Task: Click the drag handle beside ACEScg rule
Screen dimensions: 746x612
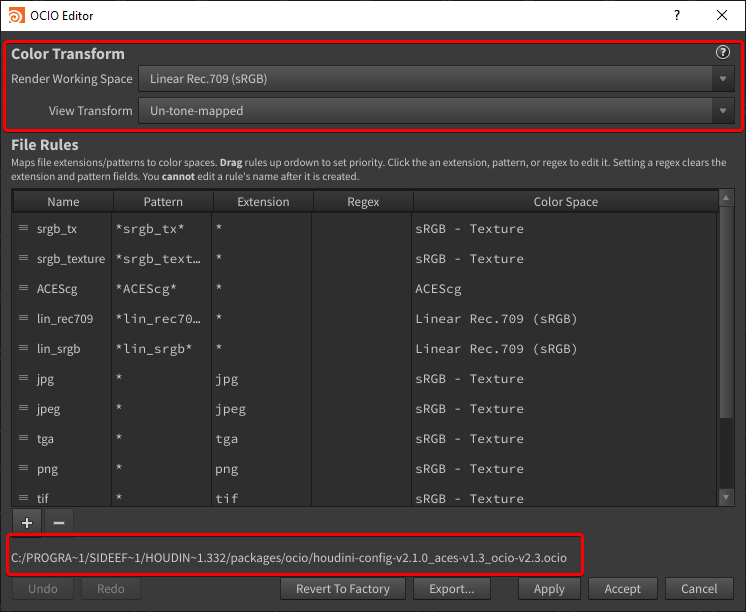Action: (23, 288)
